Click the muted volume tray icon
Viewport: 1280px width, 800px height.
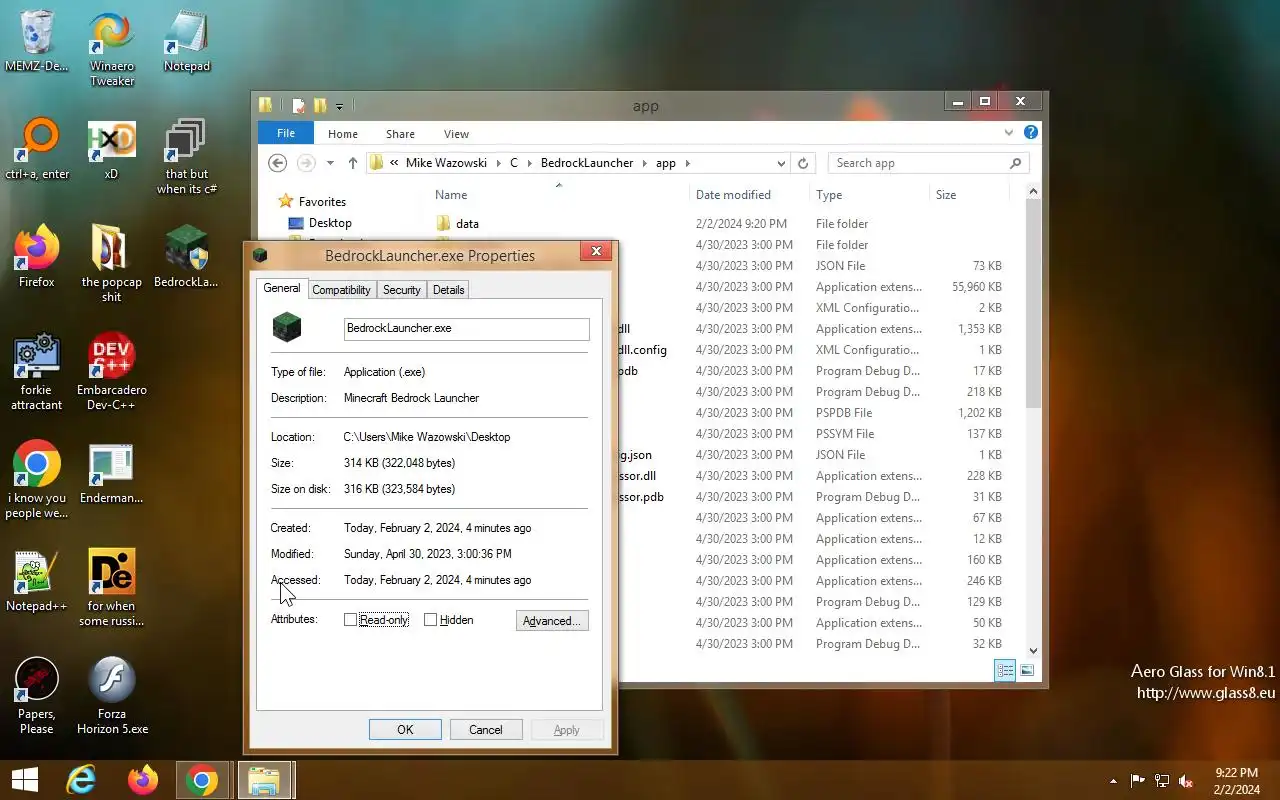click(x=1186, y=781)
